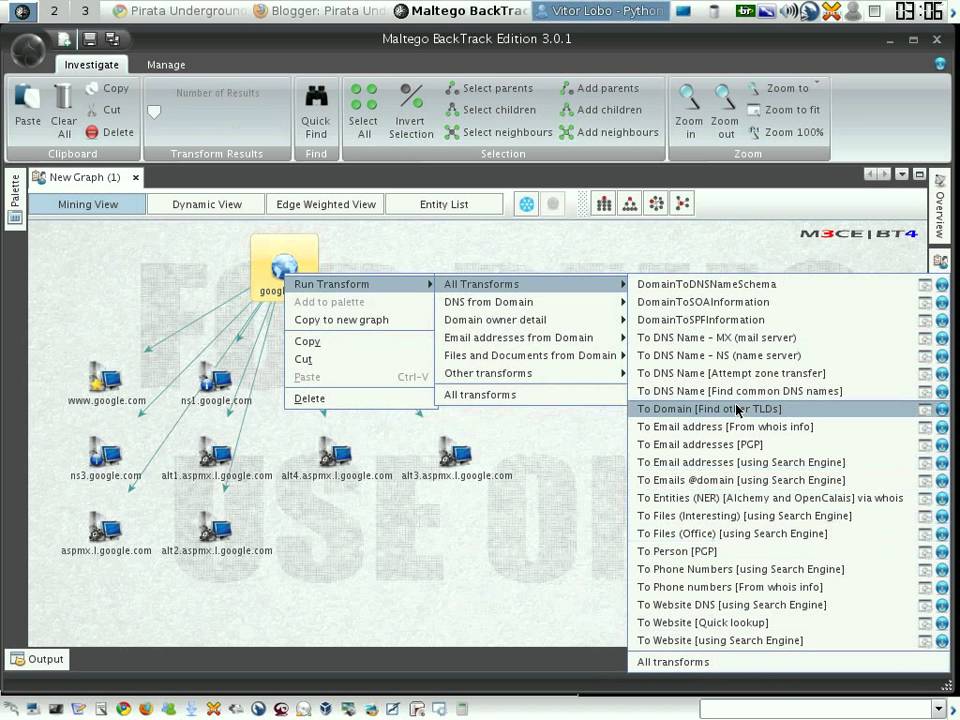Screen dimensions: 960x720
Task: Select ns1.google.com node
Action: (216, 383)
